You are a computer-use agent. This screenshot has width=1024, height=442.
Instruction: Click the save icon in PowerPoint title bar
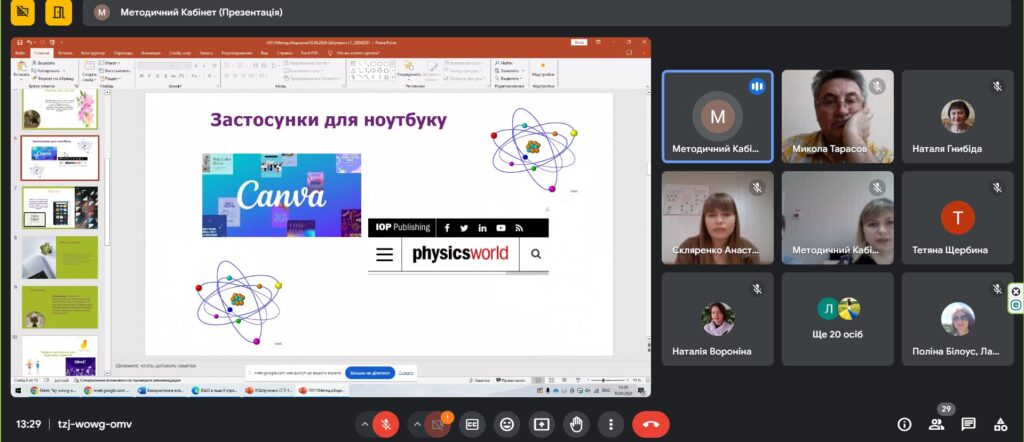20,42
